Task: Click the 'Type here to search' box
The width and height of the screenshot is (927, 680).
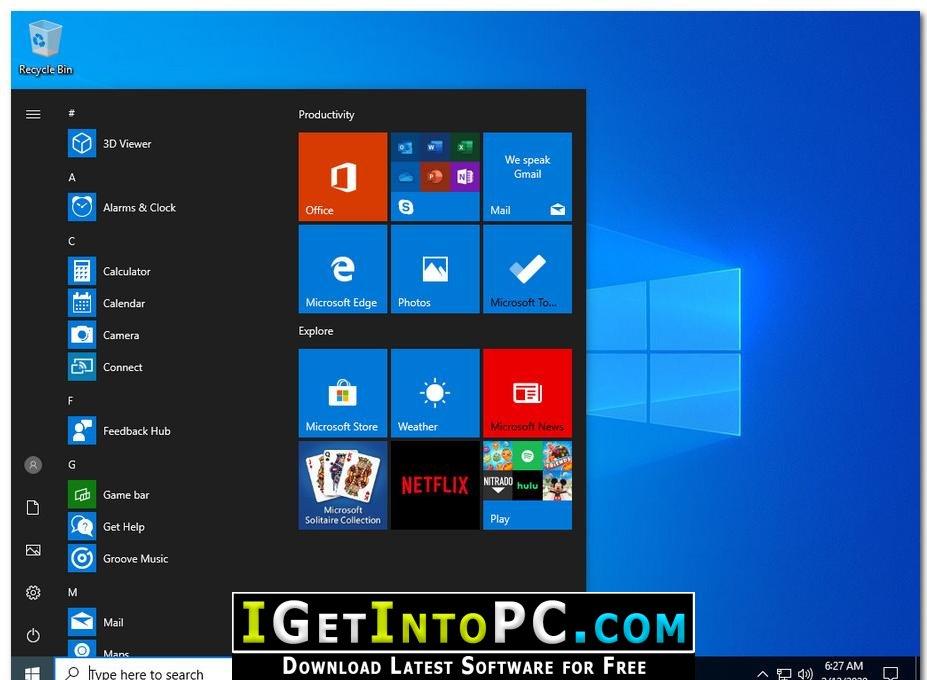Action: (144, 671)
